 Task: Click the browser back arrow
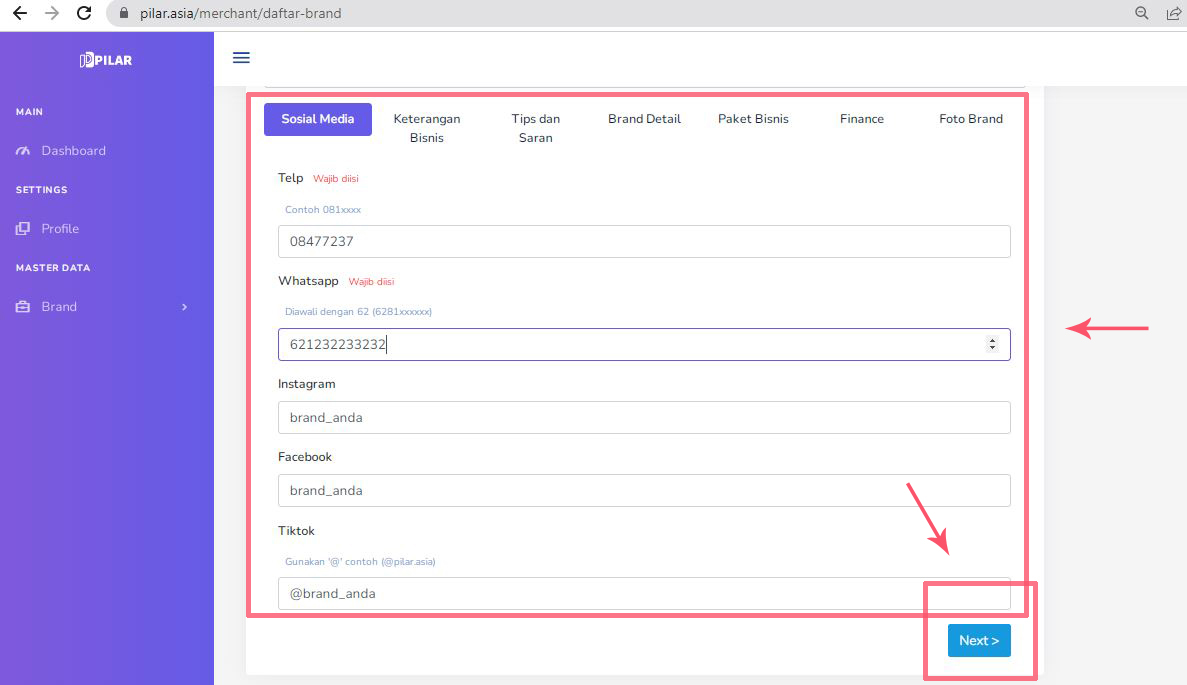pos(19,14)
